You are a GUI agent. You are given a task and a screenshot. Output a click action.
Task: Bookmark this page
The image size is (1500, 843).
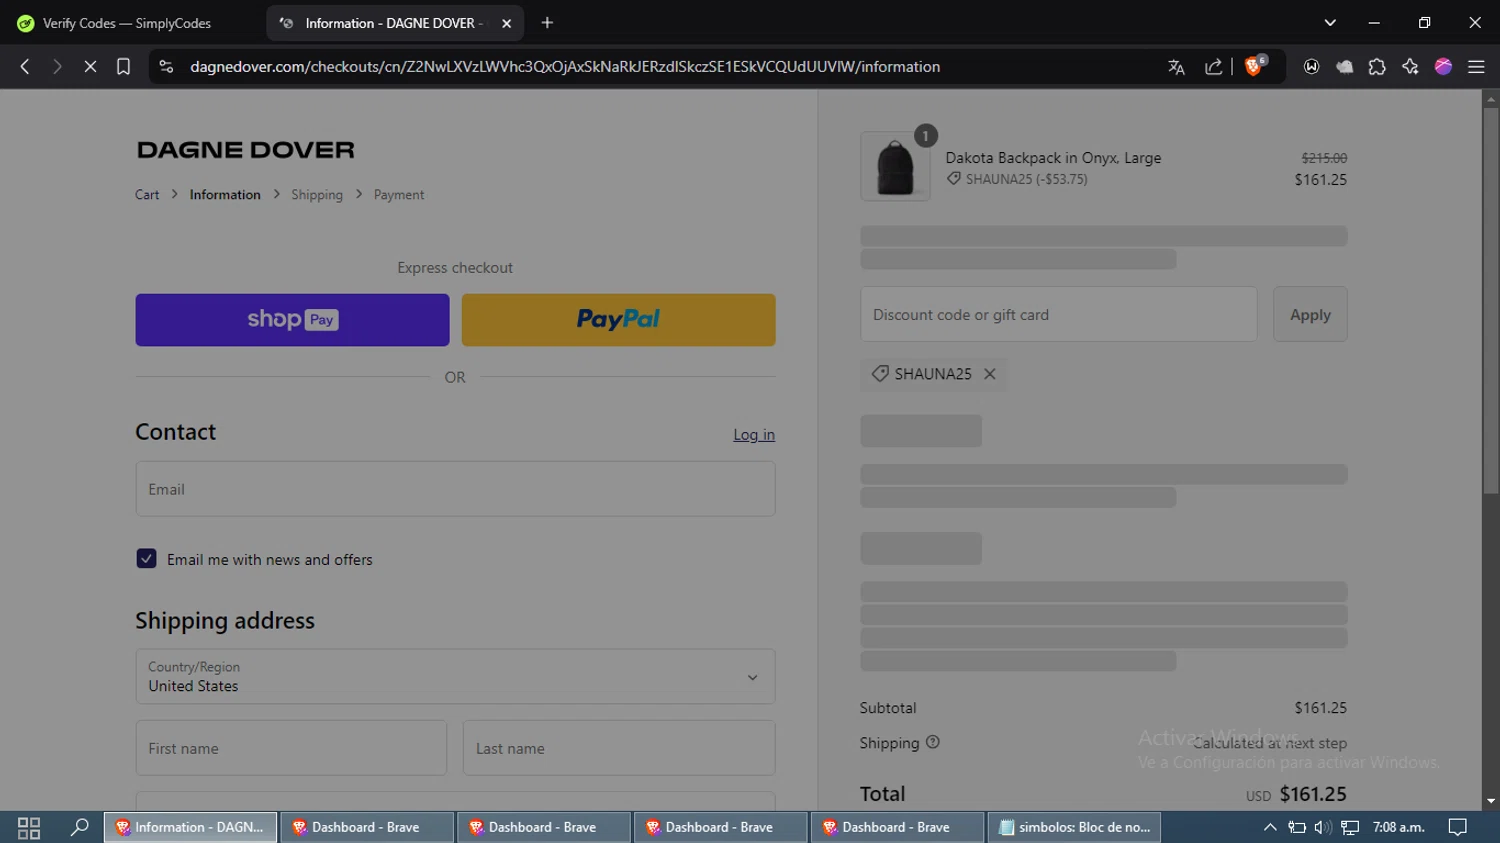click(x=123, y=67)
